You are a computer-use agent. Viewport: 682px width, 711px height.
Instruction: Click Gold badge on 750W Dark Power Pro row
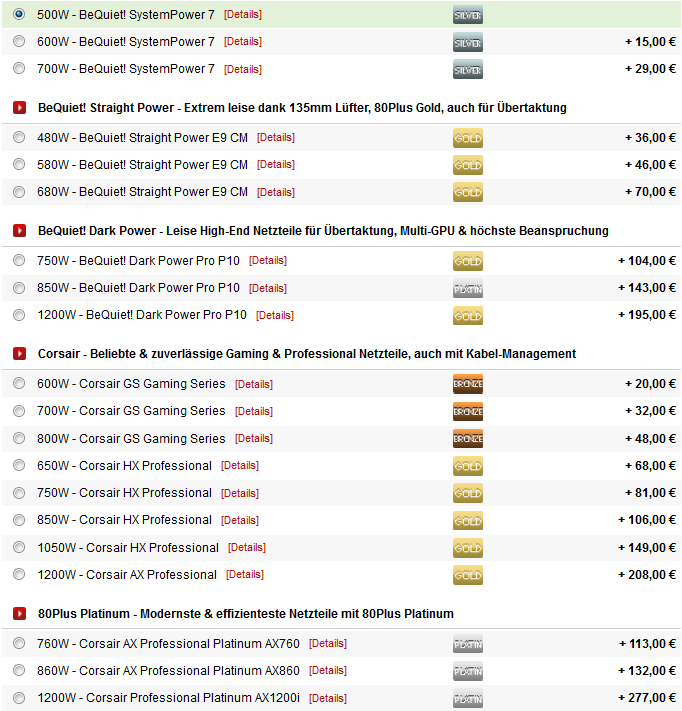(468, 261)
